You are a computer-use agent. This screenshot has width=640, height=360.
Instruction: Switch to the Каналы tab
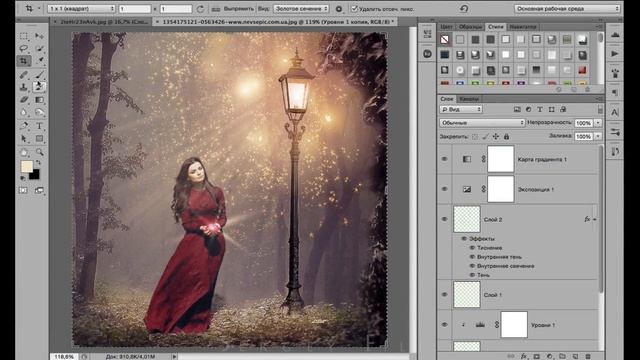(x=469, y=99)
